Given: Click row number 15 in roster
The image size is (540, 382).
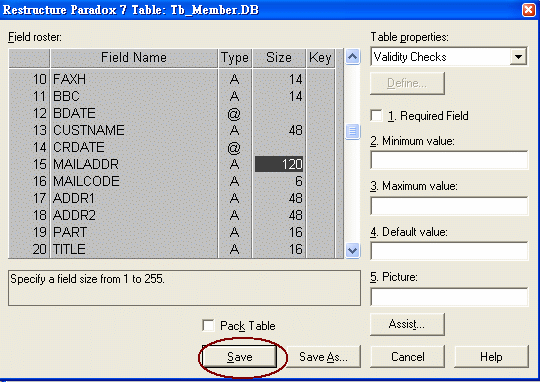Looking at the screenshot, I should pyautogui.click(x=29, y=164).
